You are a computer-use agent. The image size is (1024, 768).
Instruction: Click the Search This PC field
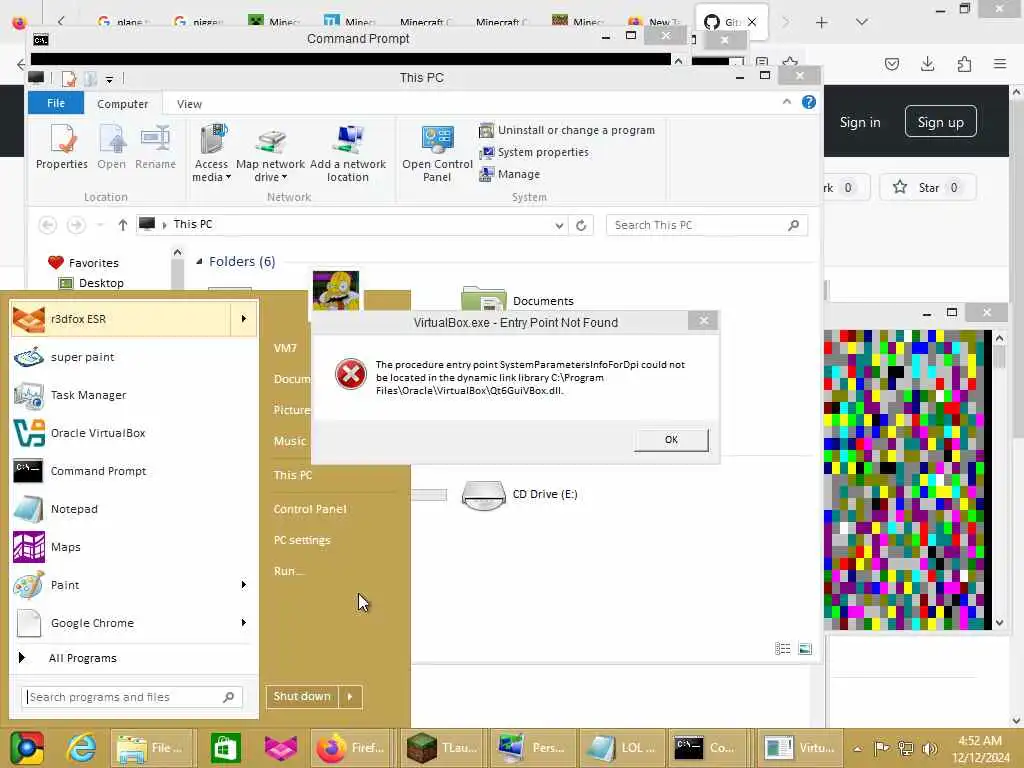pos(707,225)
